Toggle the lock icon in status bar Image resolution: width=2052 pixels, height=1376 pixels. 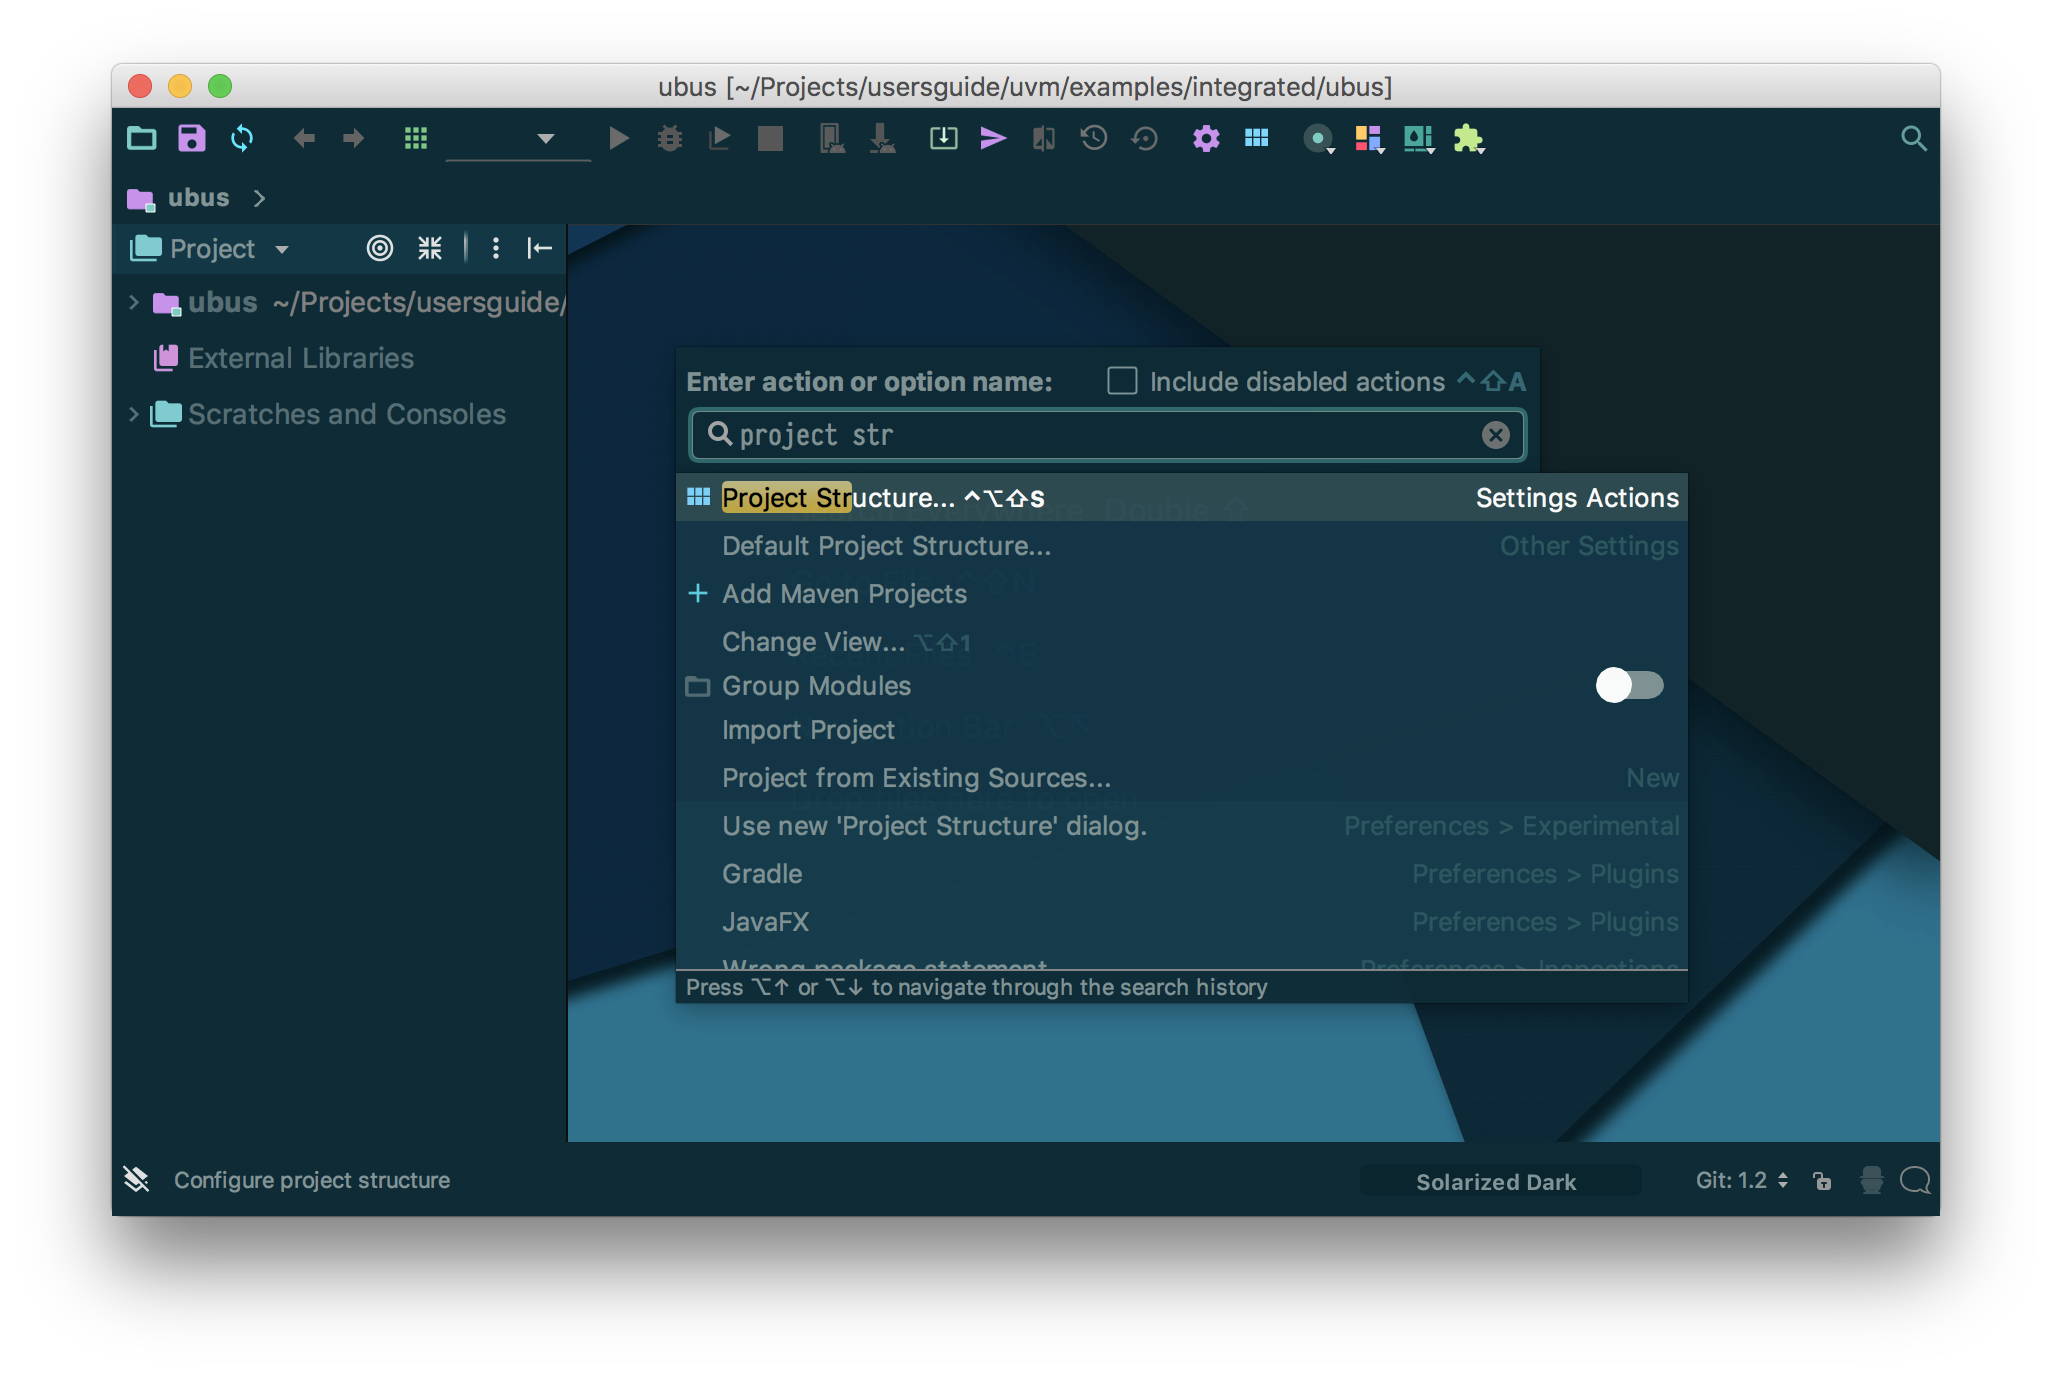[x=1822, y=1181]
